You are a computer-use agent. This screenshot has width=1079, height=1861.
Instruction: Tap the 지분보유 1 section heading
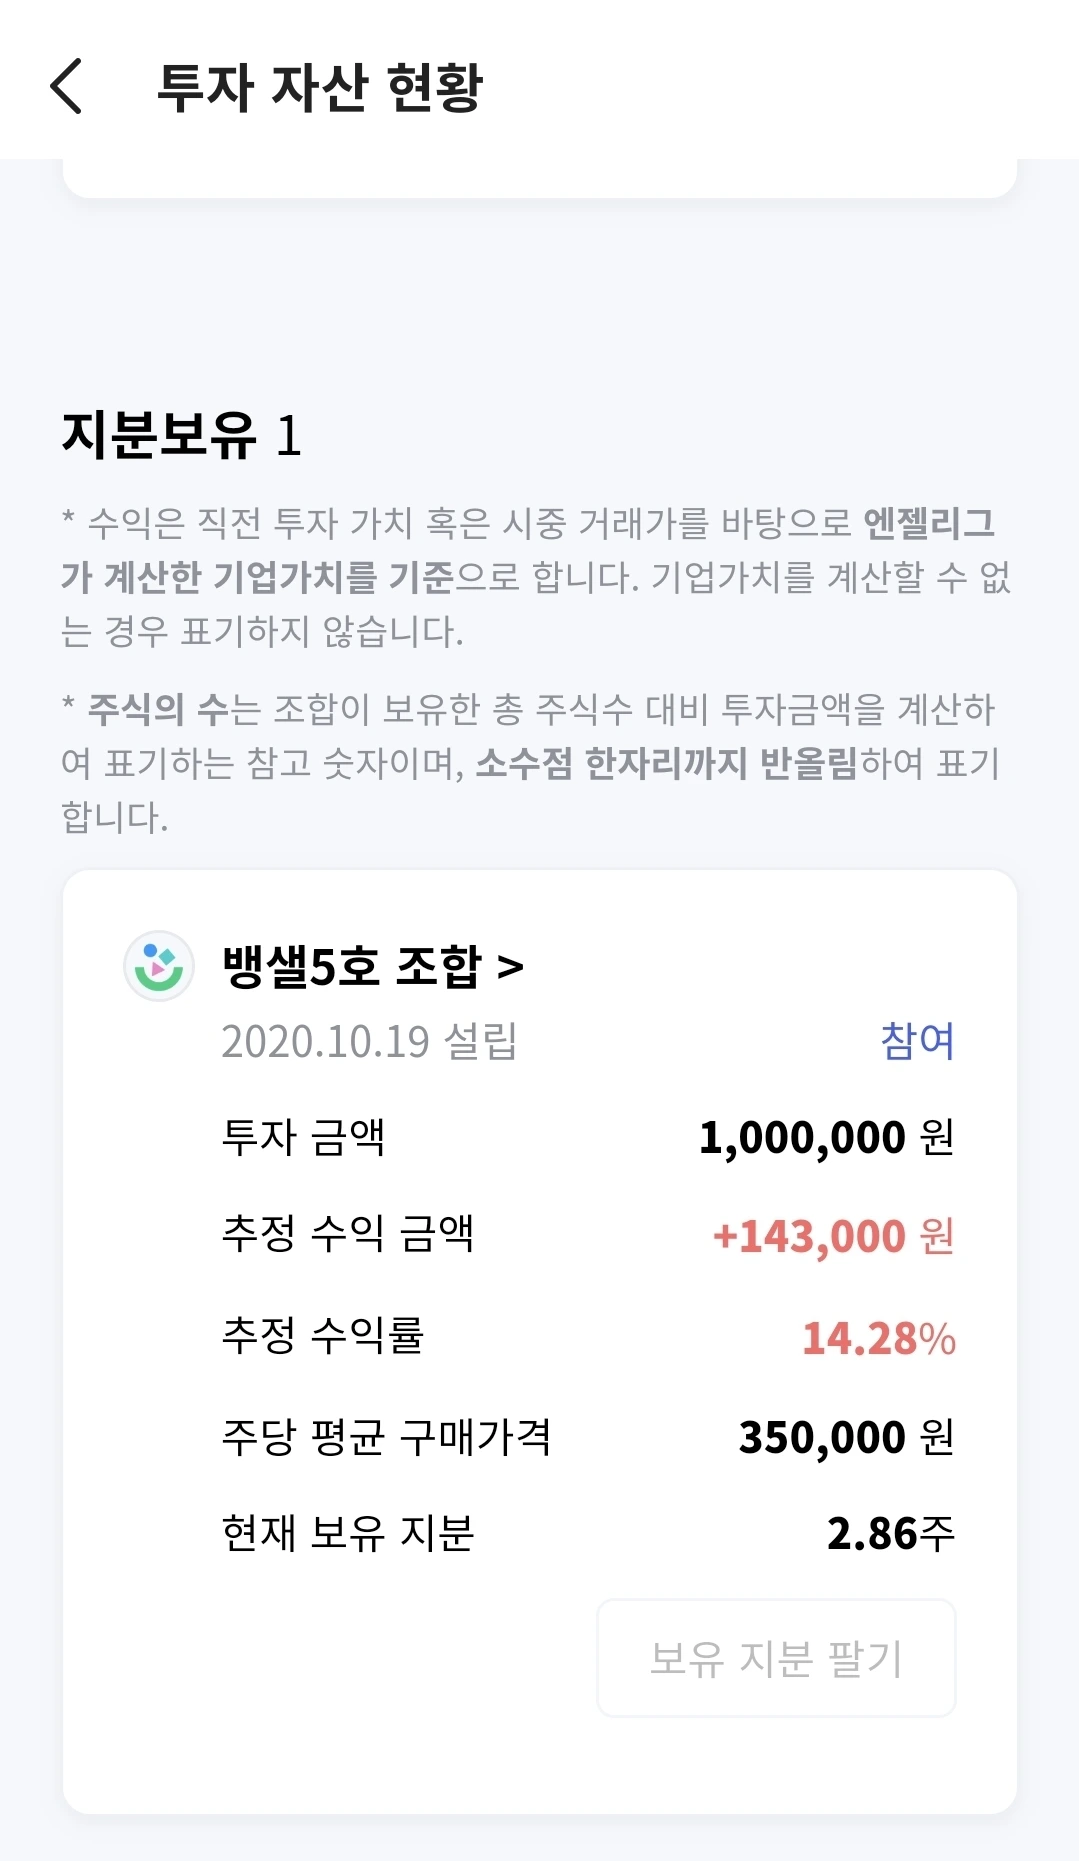pos(182,435)
